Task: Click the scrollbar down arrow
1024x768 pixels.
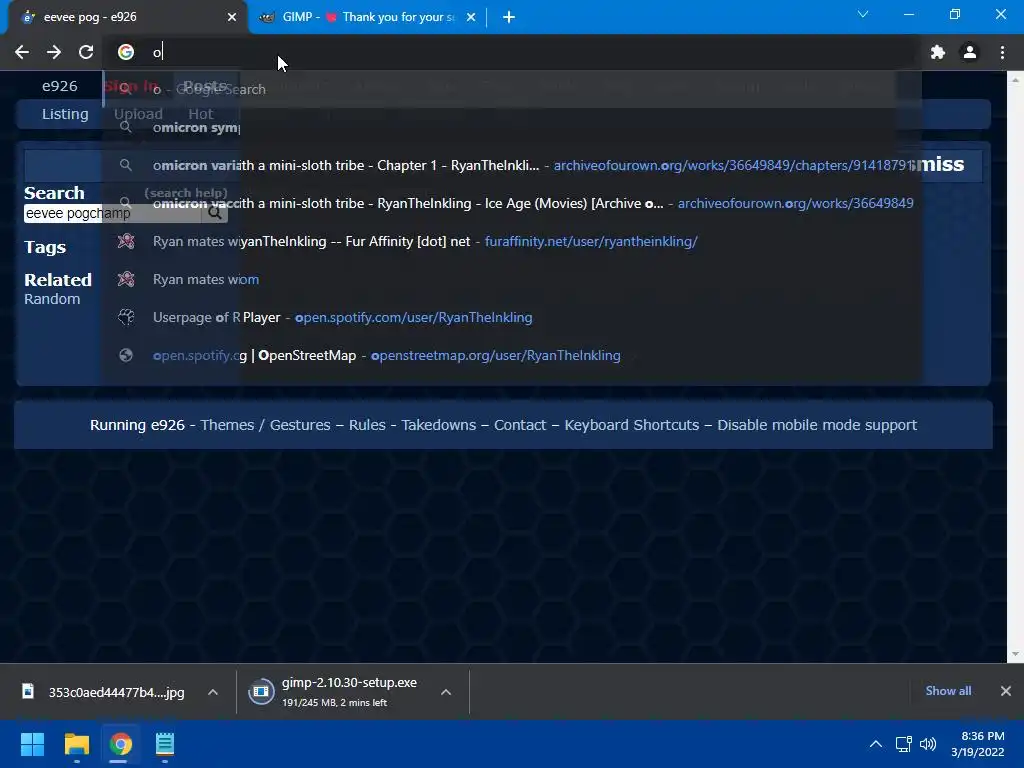Action: pos(1015,654)
